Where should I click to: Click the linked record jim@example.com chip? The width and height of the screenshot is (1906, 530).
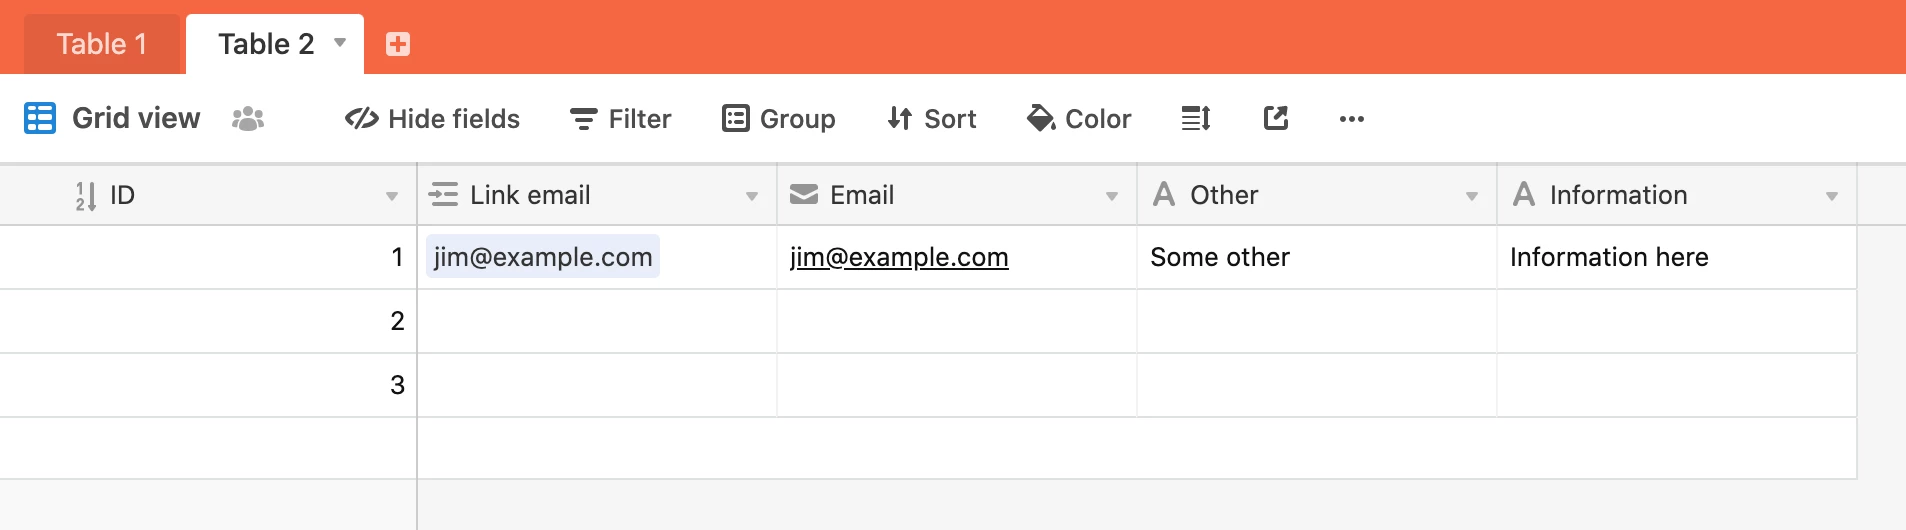pos(543,257)
